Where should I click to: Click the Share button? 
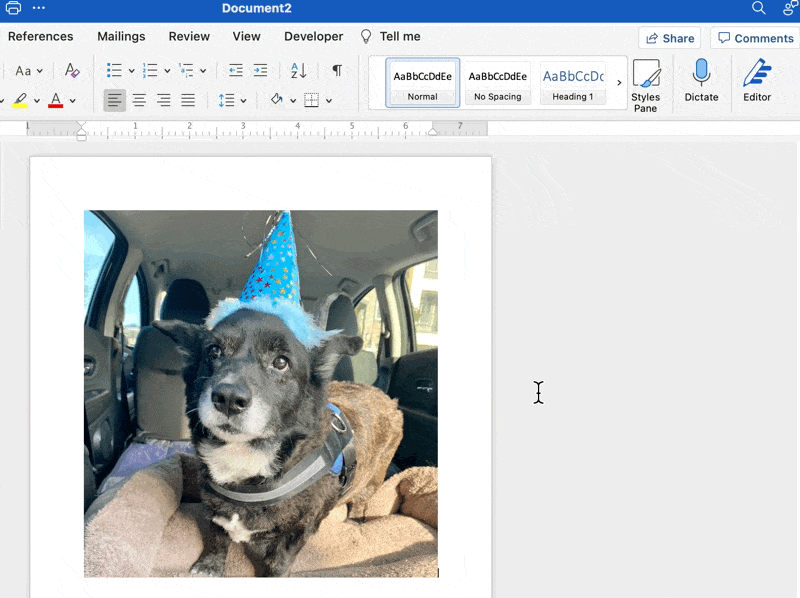coord(669,38)
